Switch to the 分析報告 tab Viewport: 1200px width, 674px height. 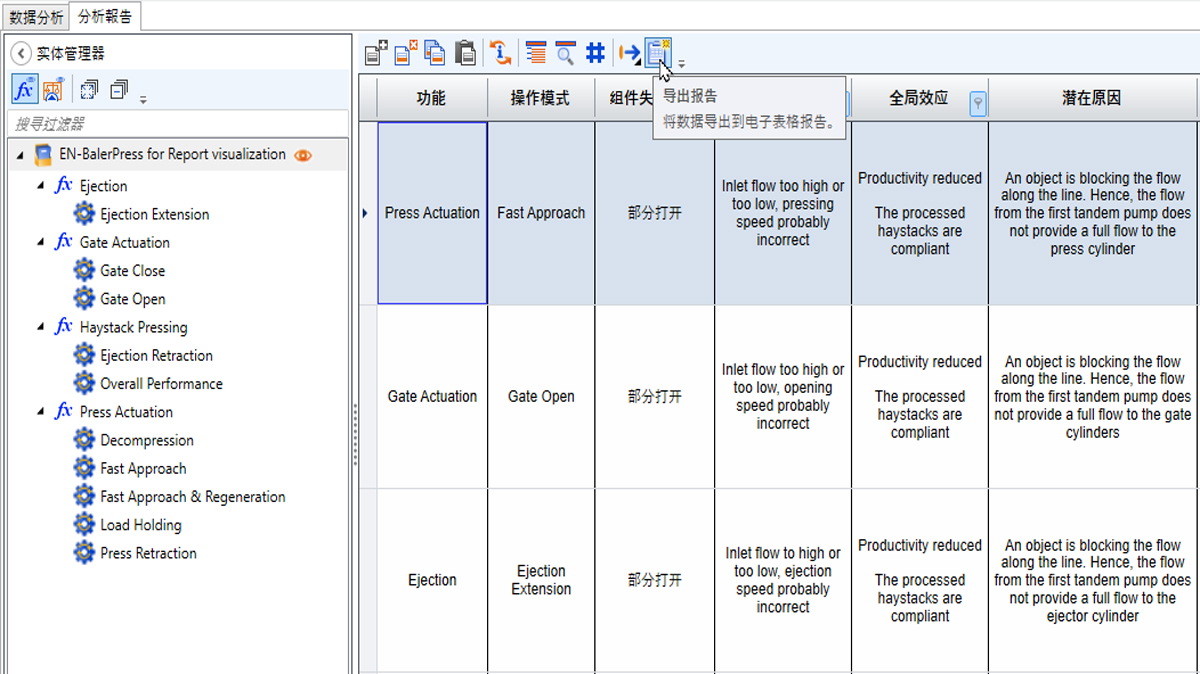pos(105,16)
